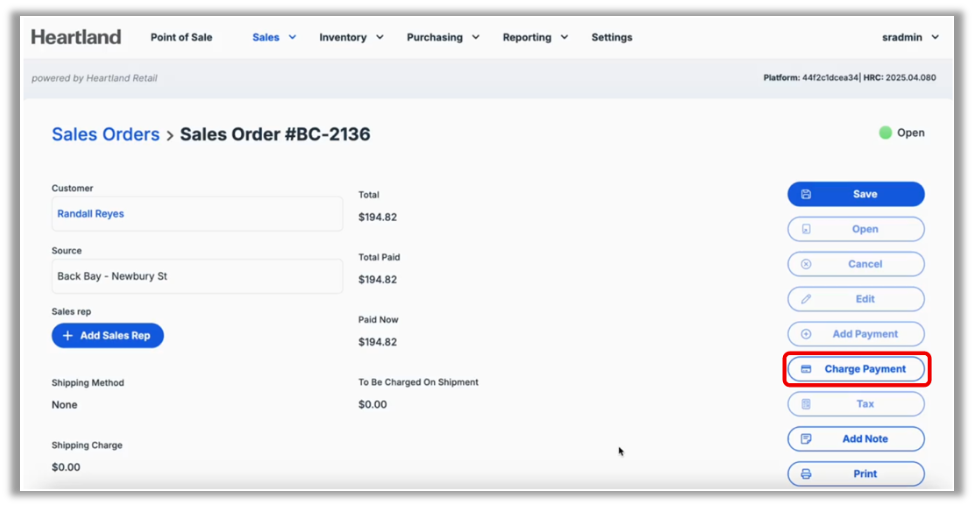Screen dimensions: 974x506
Task: Open the Reporting dropdown menu
Action: 535,37
